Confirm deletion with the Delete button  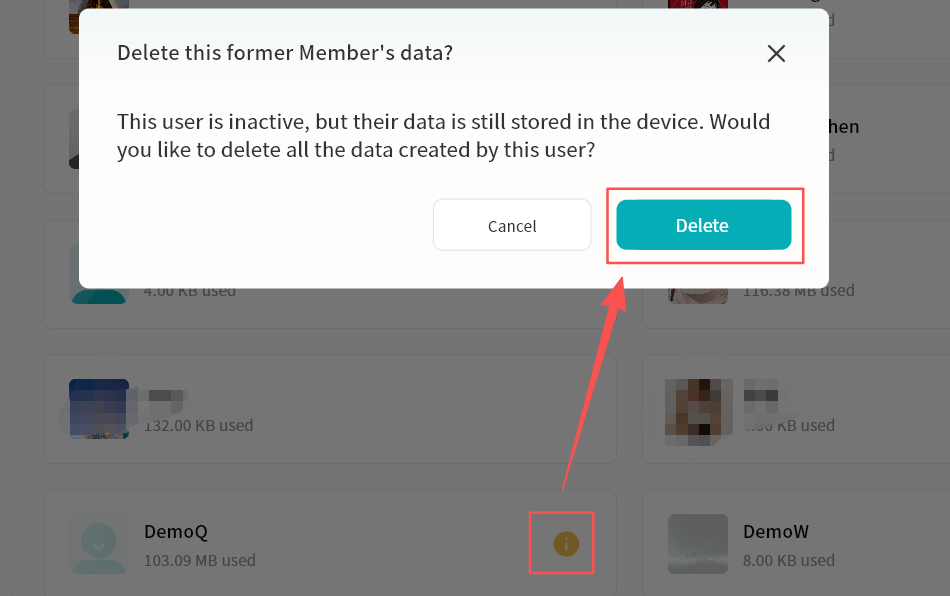(x=703, y=226)
